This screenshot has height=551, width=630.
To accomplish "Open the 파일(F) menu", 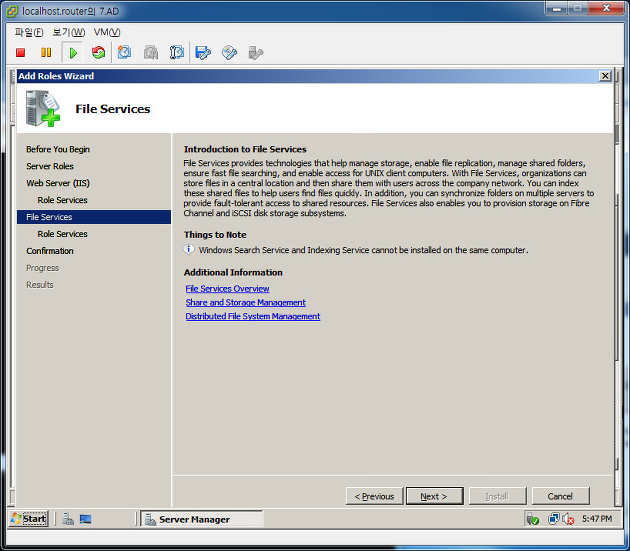I will pyautogui.click(x=29, y=32).
